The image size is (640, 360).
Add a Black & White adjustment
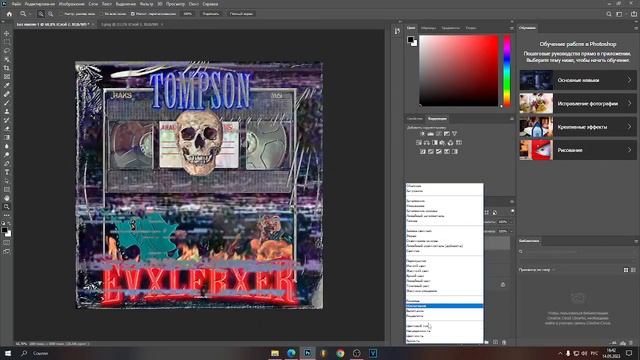point(435,142)
